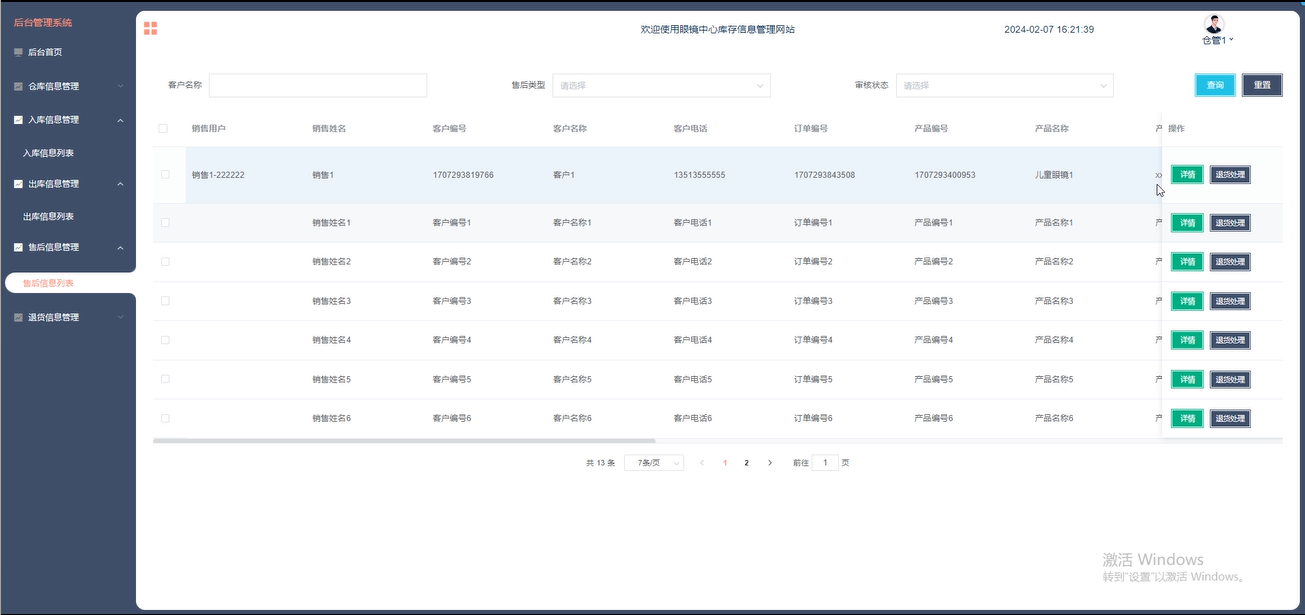Click the 客户电话6 cell

coord(693,418)
